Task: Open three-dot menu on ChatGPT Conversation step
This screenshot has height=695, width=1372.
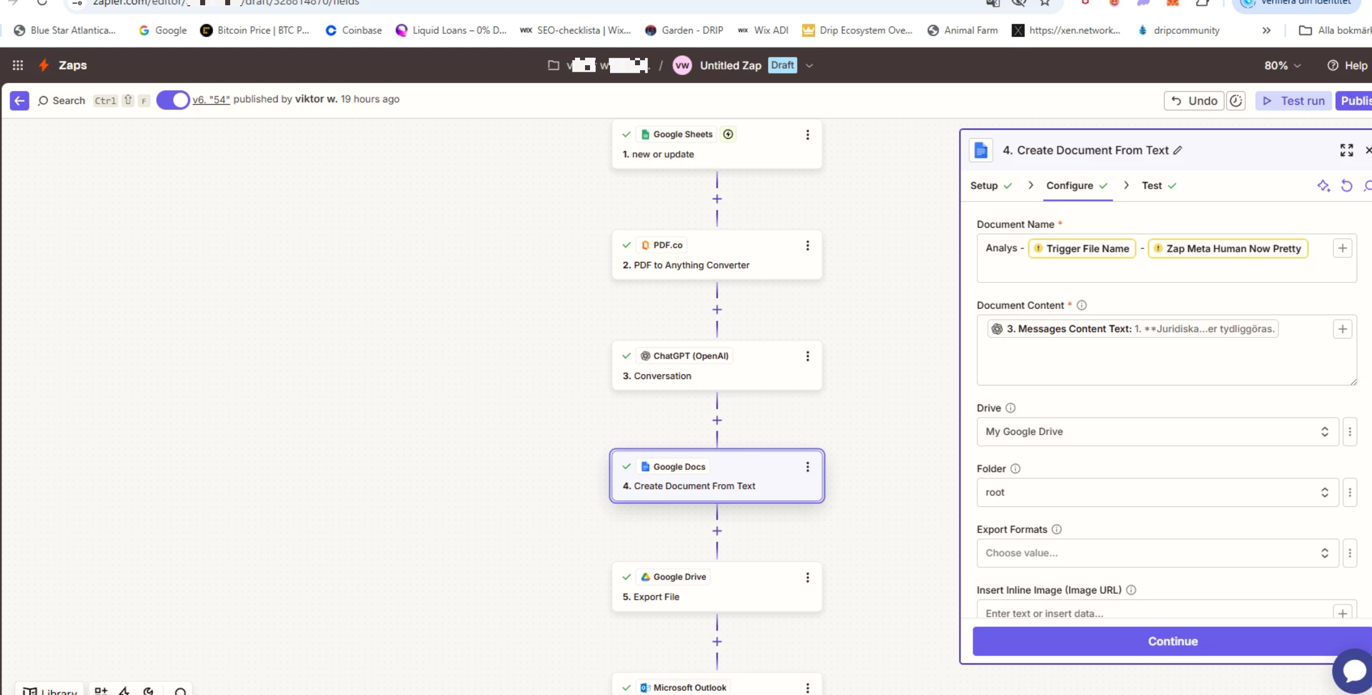Action: click(x=808, y=357)
